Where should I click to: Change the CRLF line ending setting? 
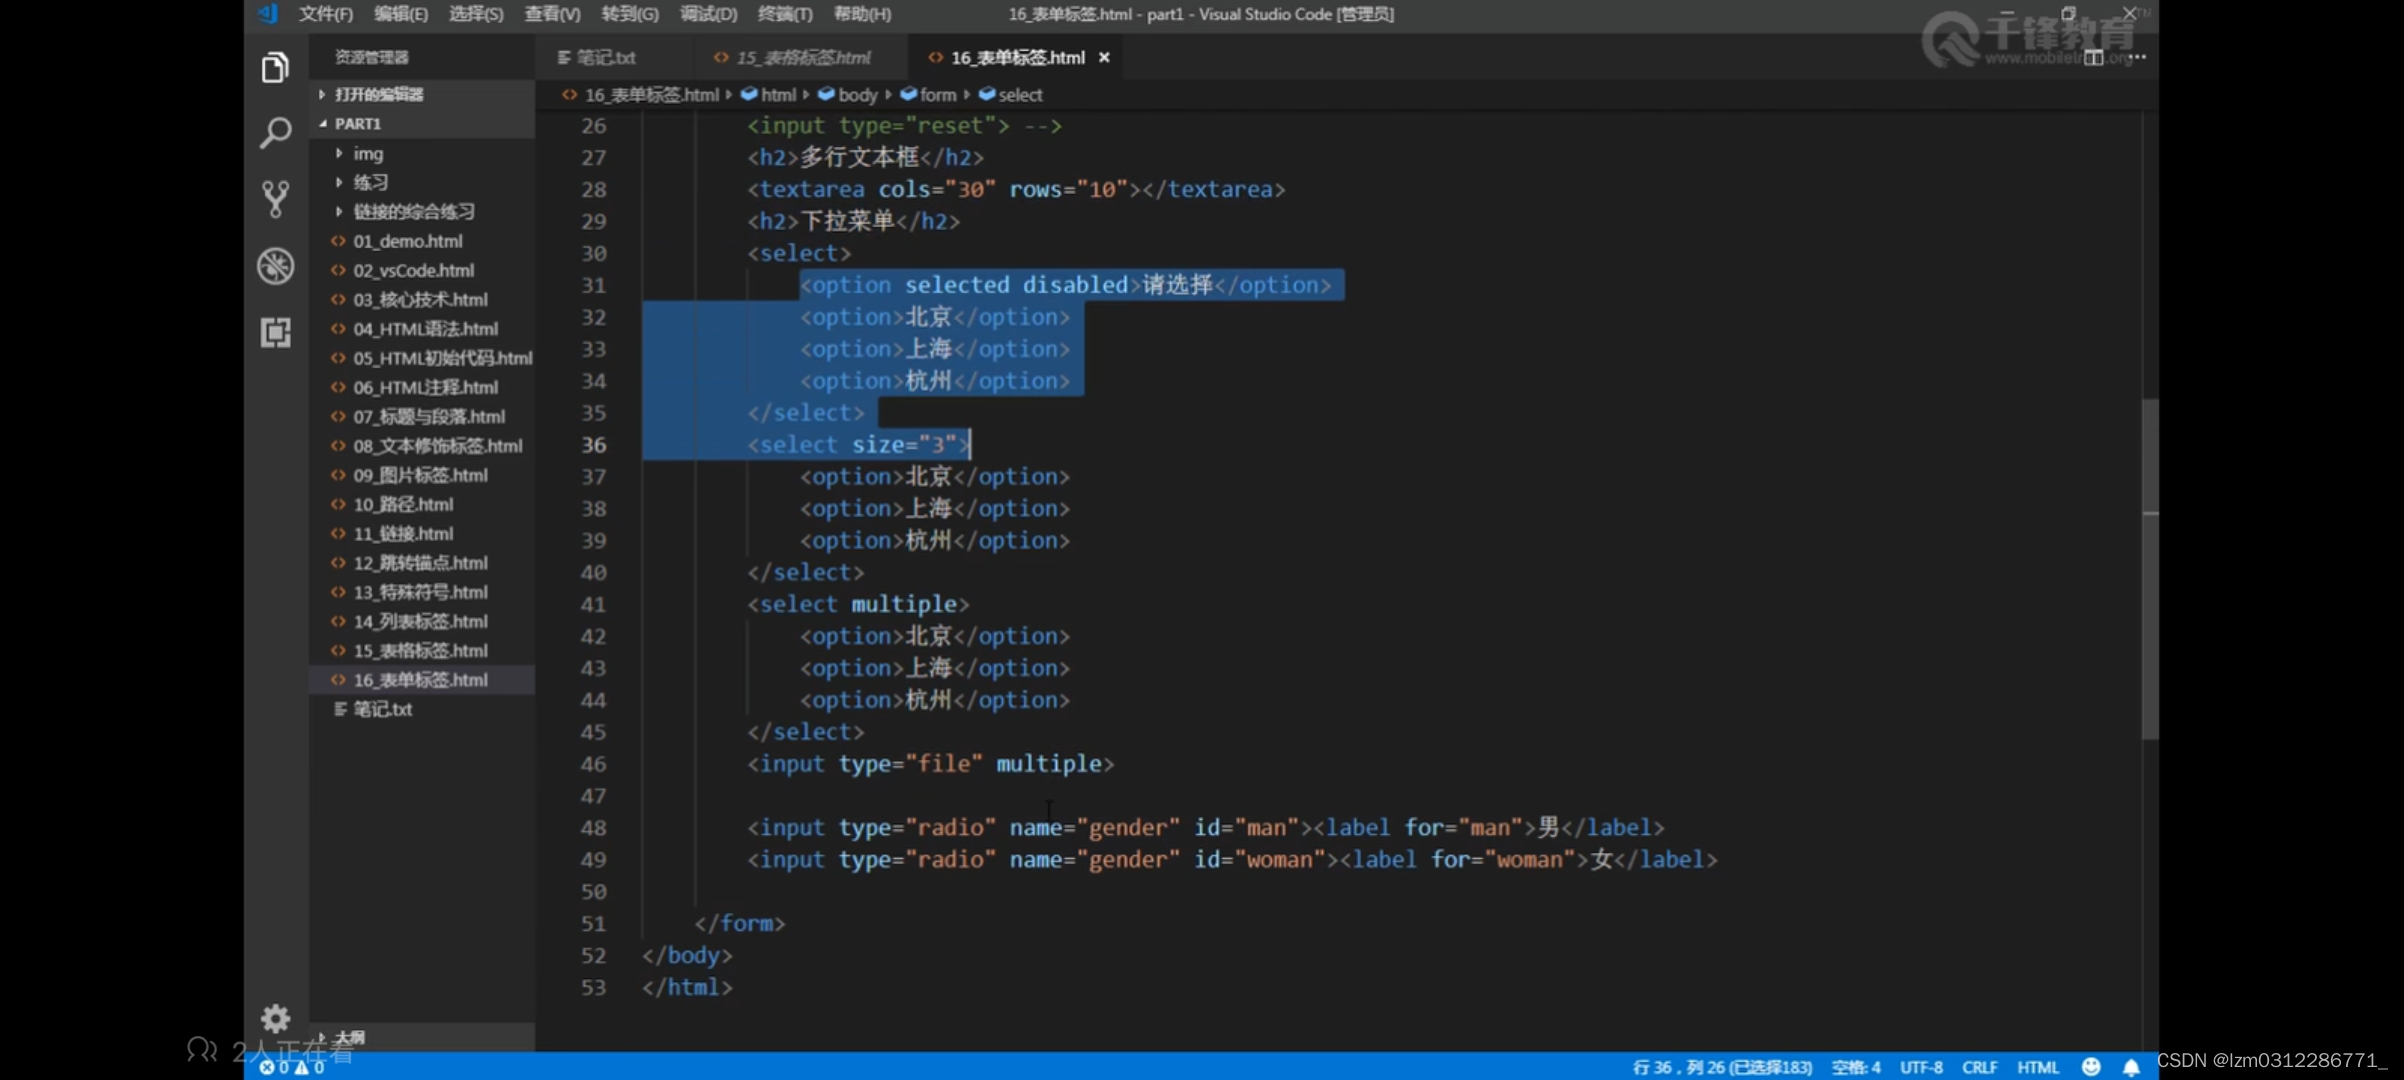tap(1979, 1067)
